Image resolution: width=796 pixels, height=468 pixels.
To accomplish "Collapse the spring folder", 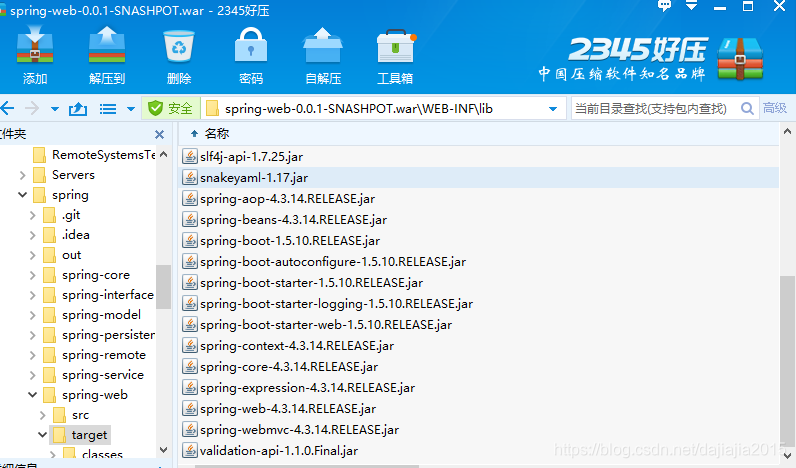I will [x=22, y=194].
